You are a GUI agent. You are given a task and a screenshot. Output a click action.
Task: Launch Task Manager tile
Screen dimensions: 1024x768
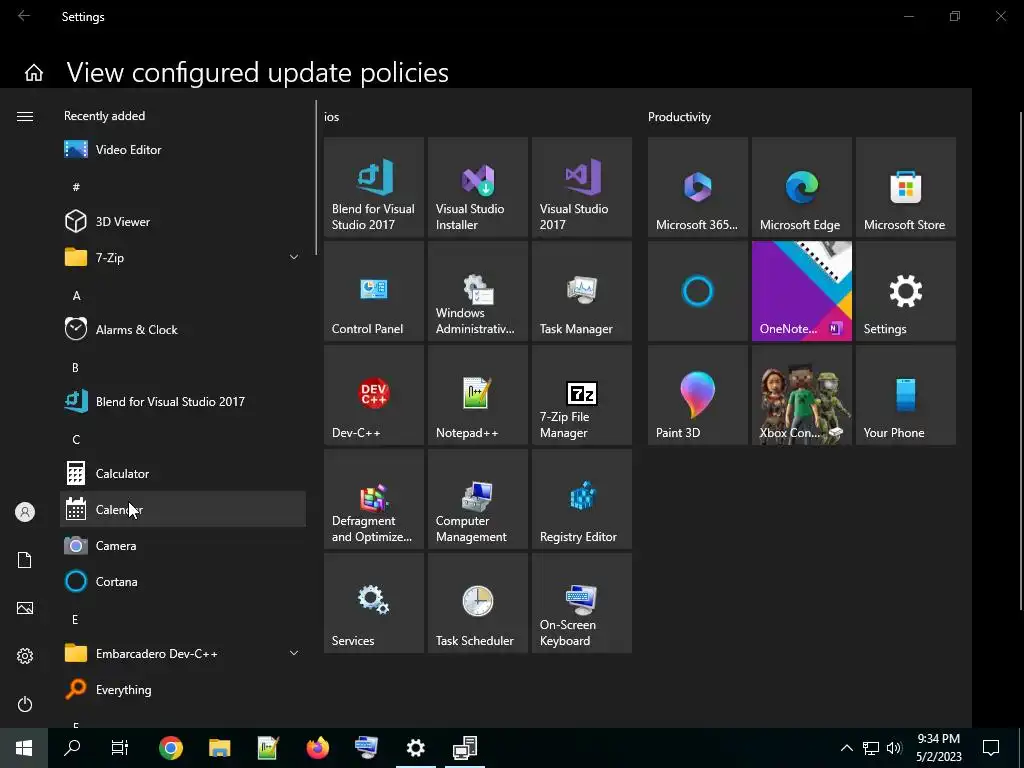(x=582, y=291)
